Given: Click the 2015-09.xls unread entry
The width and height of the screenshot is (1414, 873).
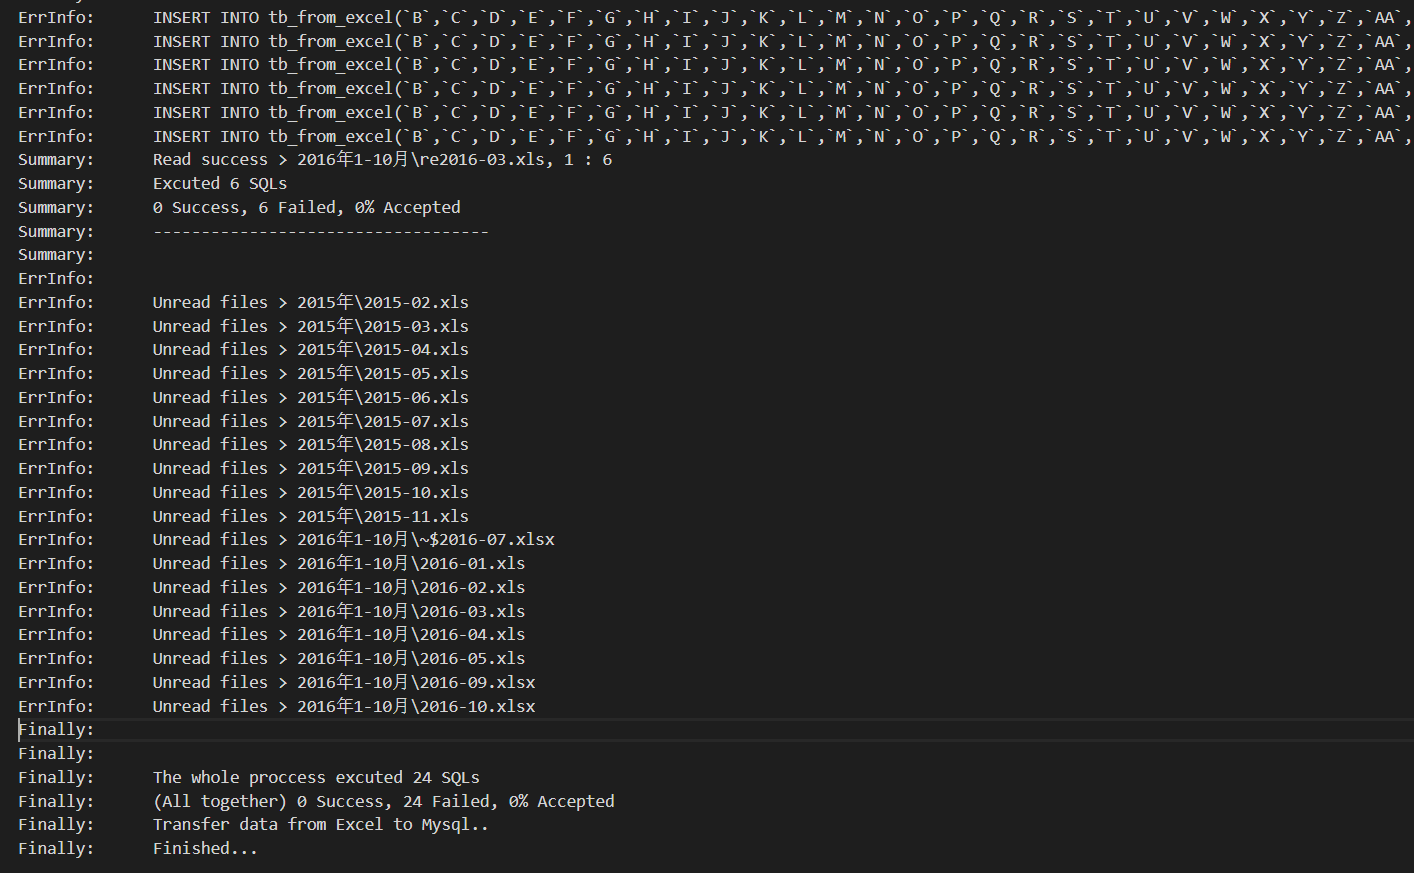Looking at the screenshot, I should [311, 469].
